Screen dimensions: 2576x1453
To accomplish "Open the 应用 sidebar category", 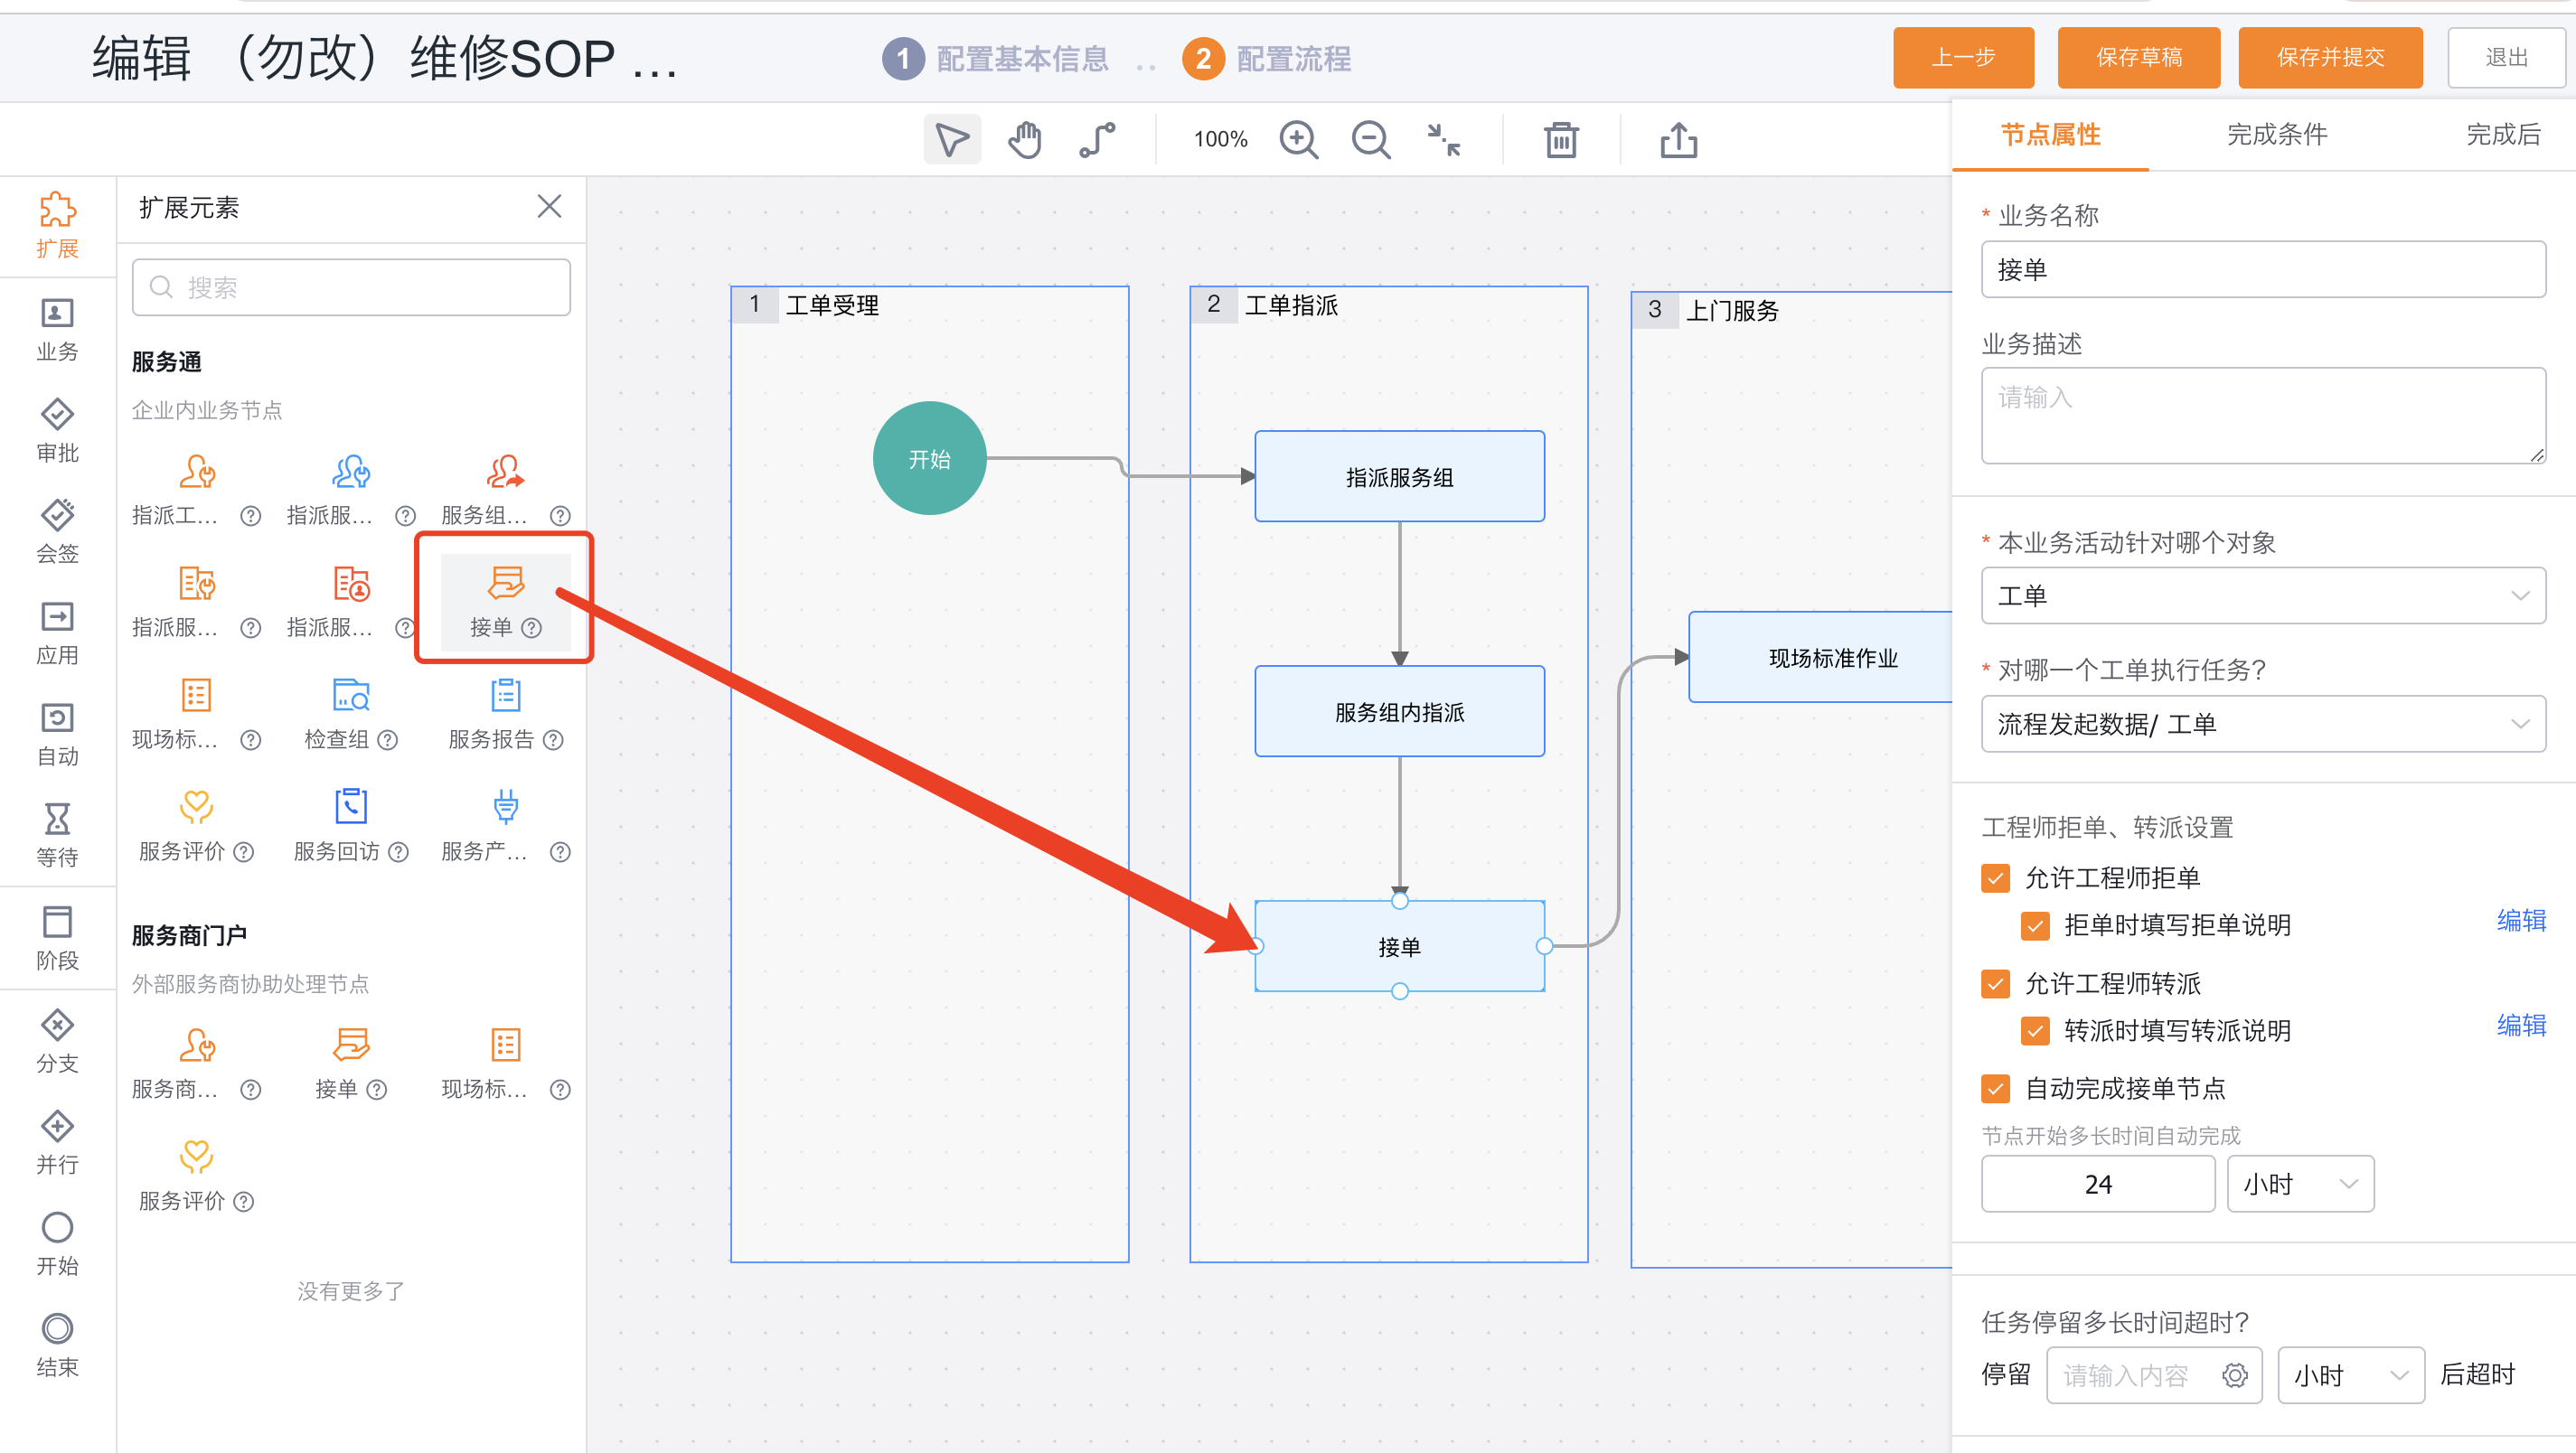I will pos(57,633).
